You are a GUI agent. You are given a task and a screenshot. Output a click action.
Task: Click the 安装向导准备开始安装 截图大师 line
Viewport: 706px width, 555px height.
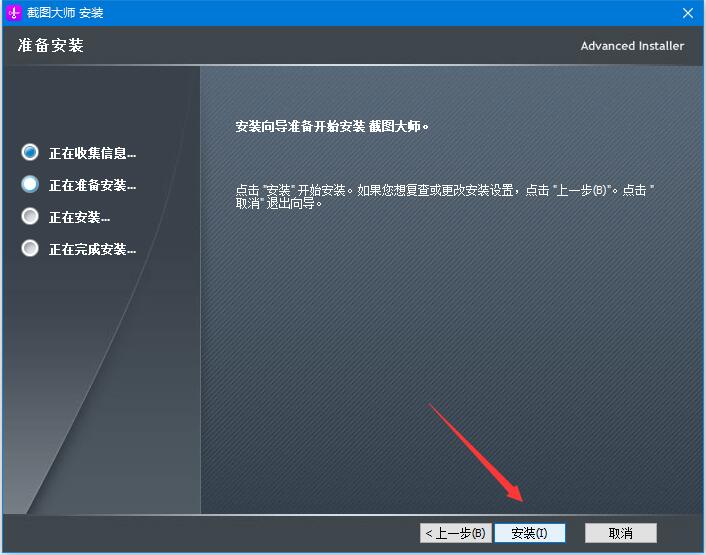(332, 126)
